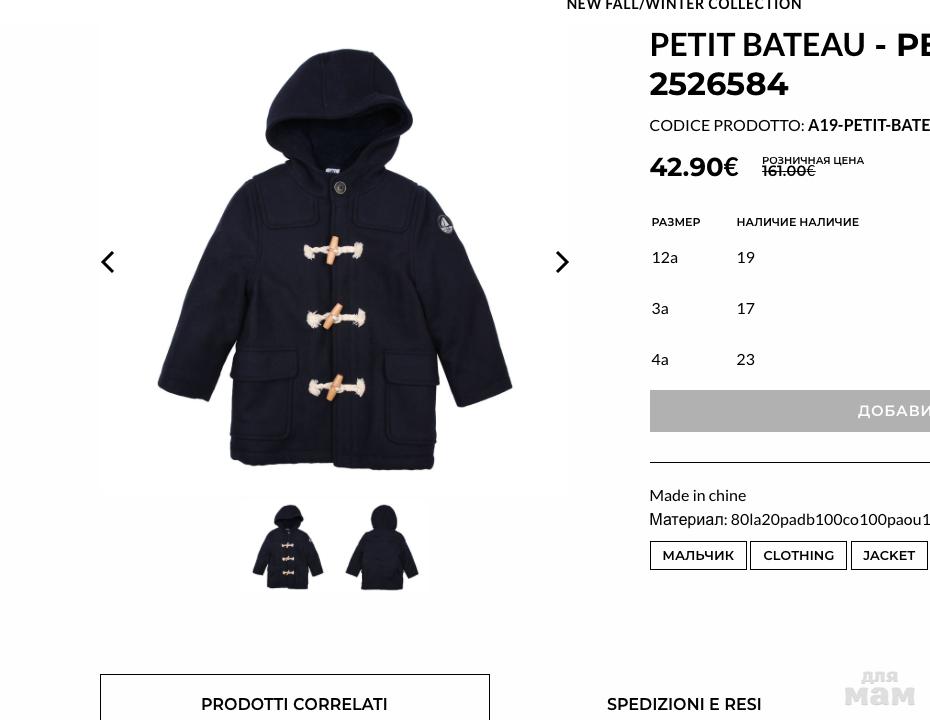This screenshot has height=720, width=930.
Task: Open the Spedizioni e Resi tab
Action: pyautogui.click(x=684, y=704)
